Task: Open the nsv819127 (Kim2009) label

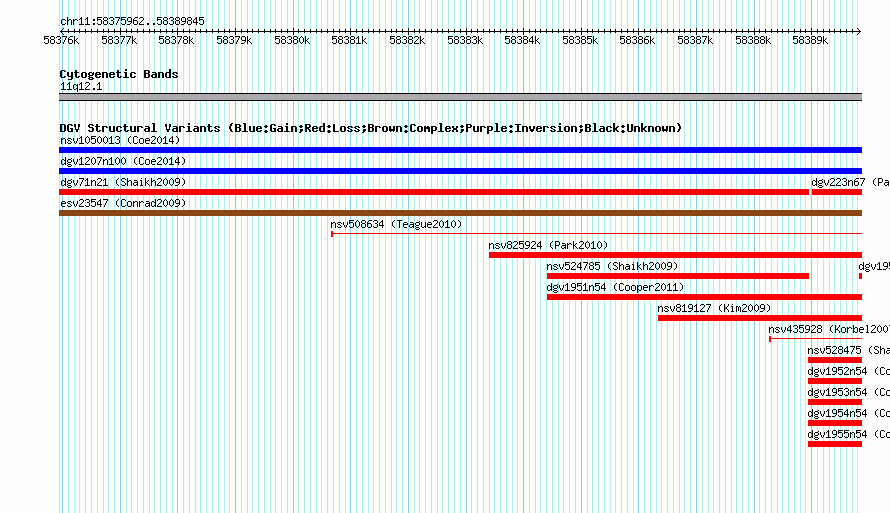Action: click(714, 308)
